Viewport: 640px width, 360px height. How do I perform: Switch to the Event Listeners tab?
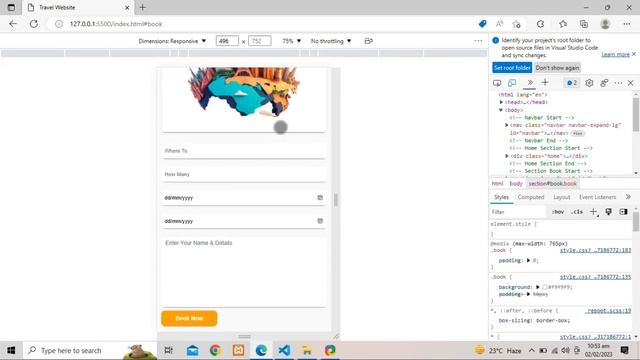(x=598, y=197)
